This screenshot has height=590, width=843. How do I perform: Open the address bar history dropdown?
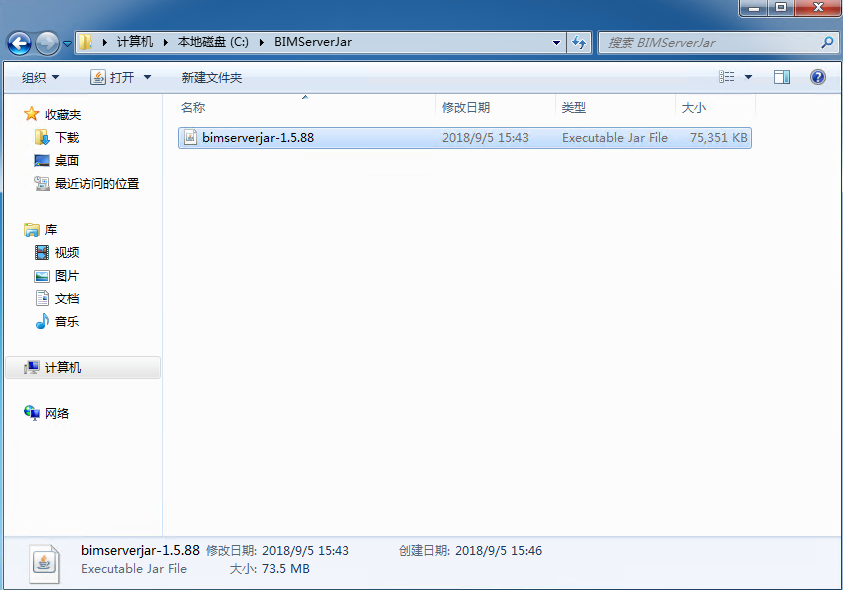(x=557, y=43)
